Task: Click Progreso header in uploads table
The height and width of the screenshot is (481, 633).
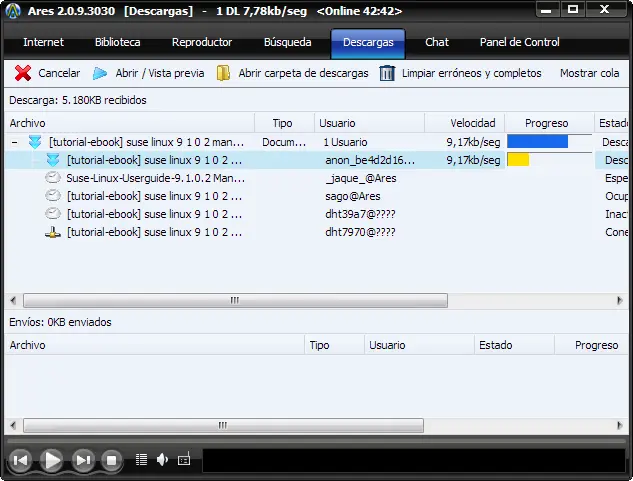Action: point(592,345)
